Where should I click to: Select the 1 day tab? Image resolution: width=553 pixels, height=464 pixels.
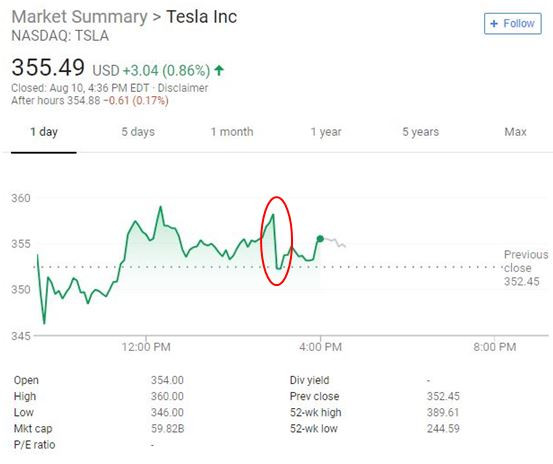(x=44, y=132)
